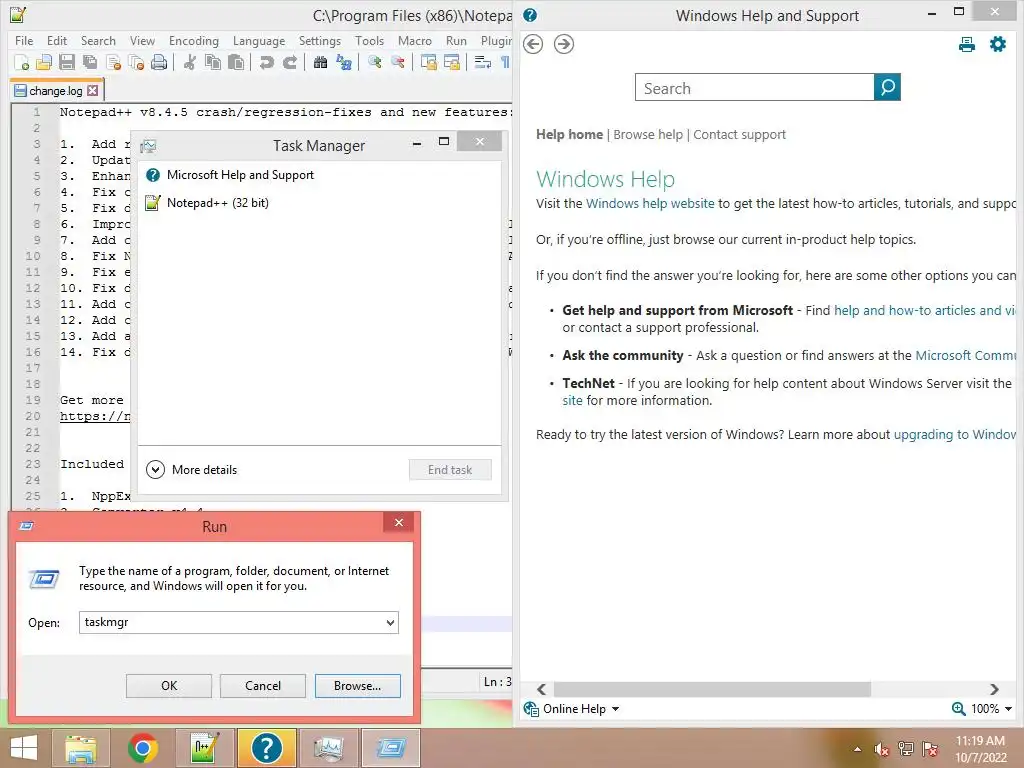Select the change.log tab

point(56,91)
